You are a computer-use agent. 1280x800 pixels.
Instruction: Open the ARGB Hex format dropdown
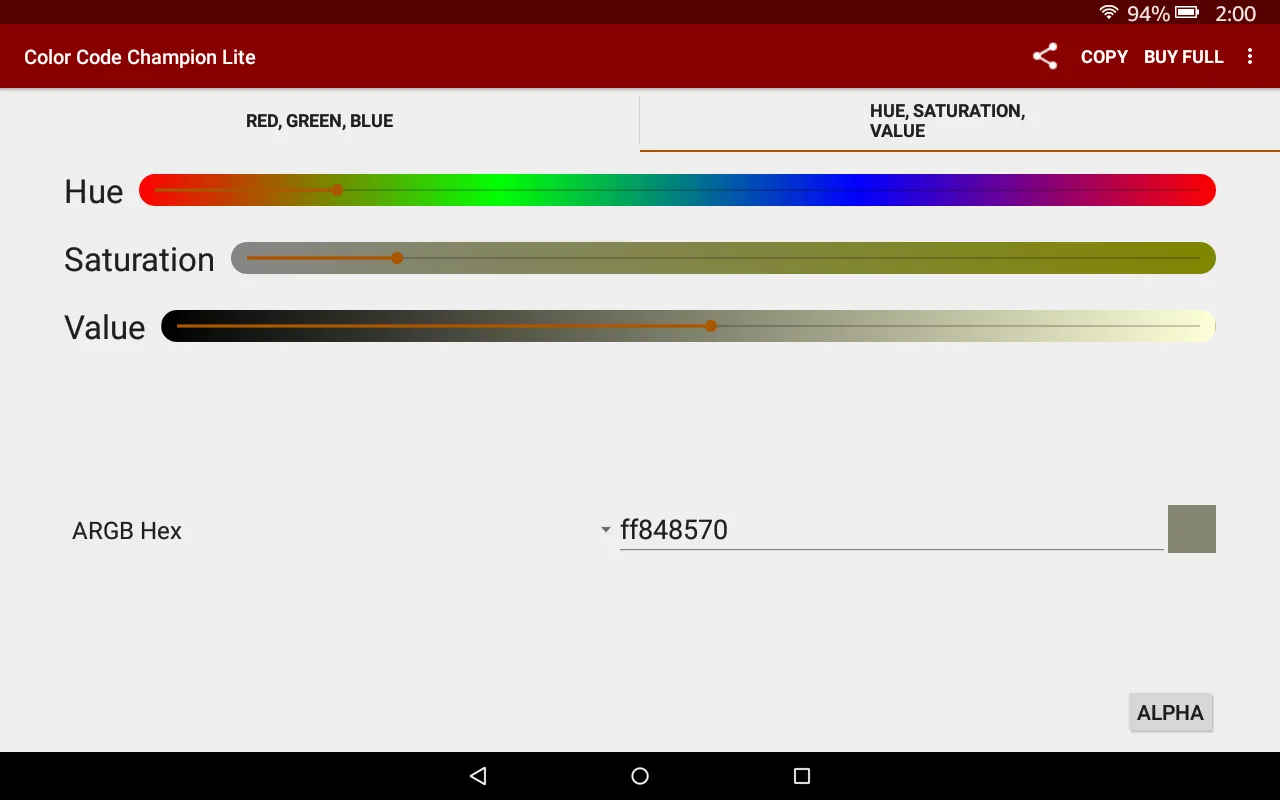click(x=340, y=530)
